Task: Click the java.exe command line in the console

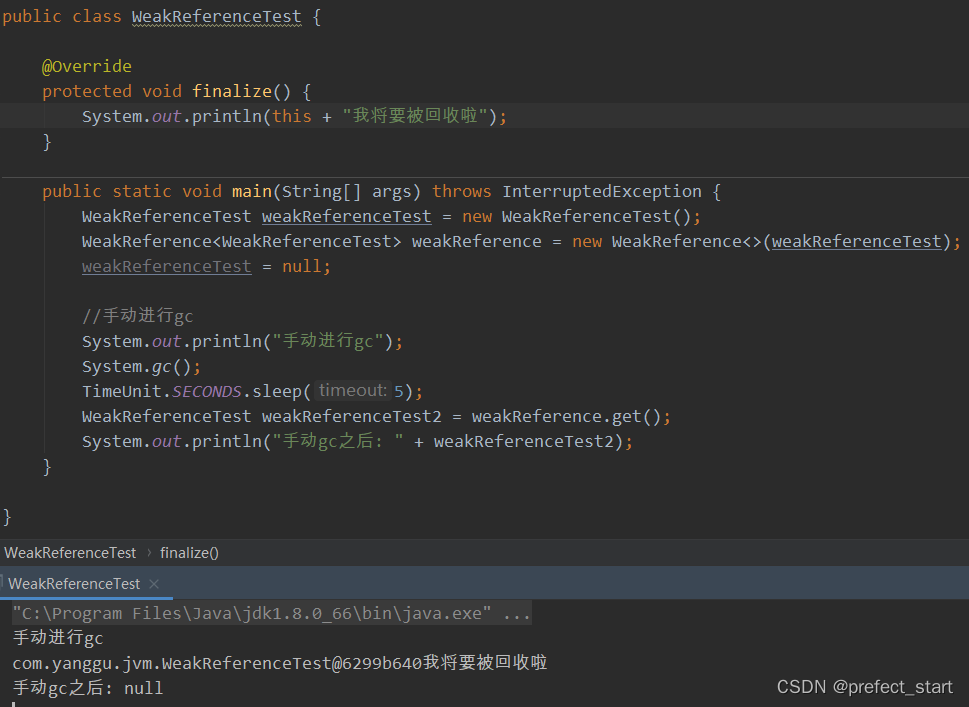Action: [271, 614]
